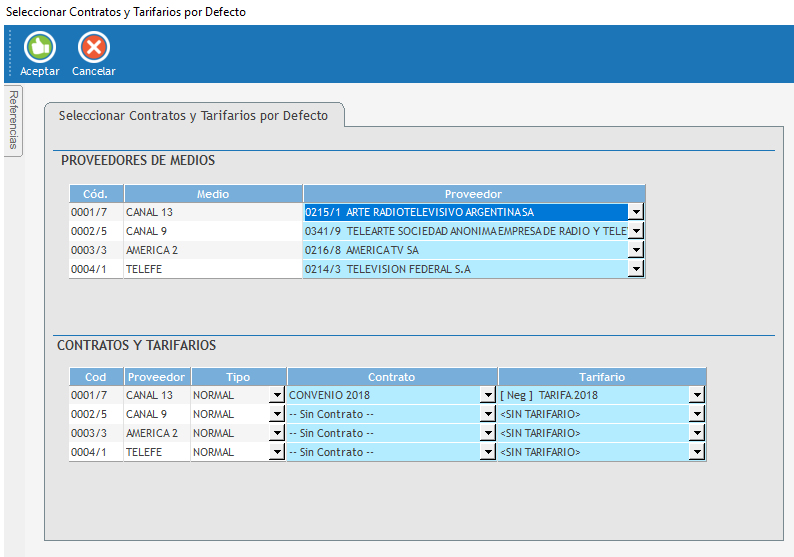Expand the proveedor dropdown for Canal 13

pos(635,212)
